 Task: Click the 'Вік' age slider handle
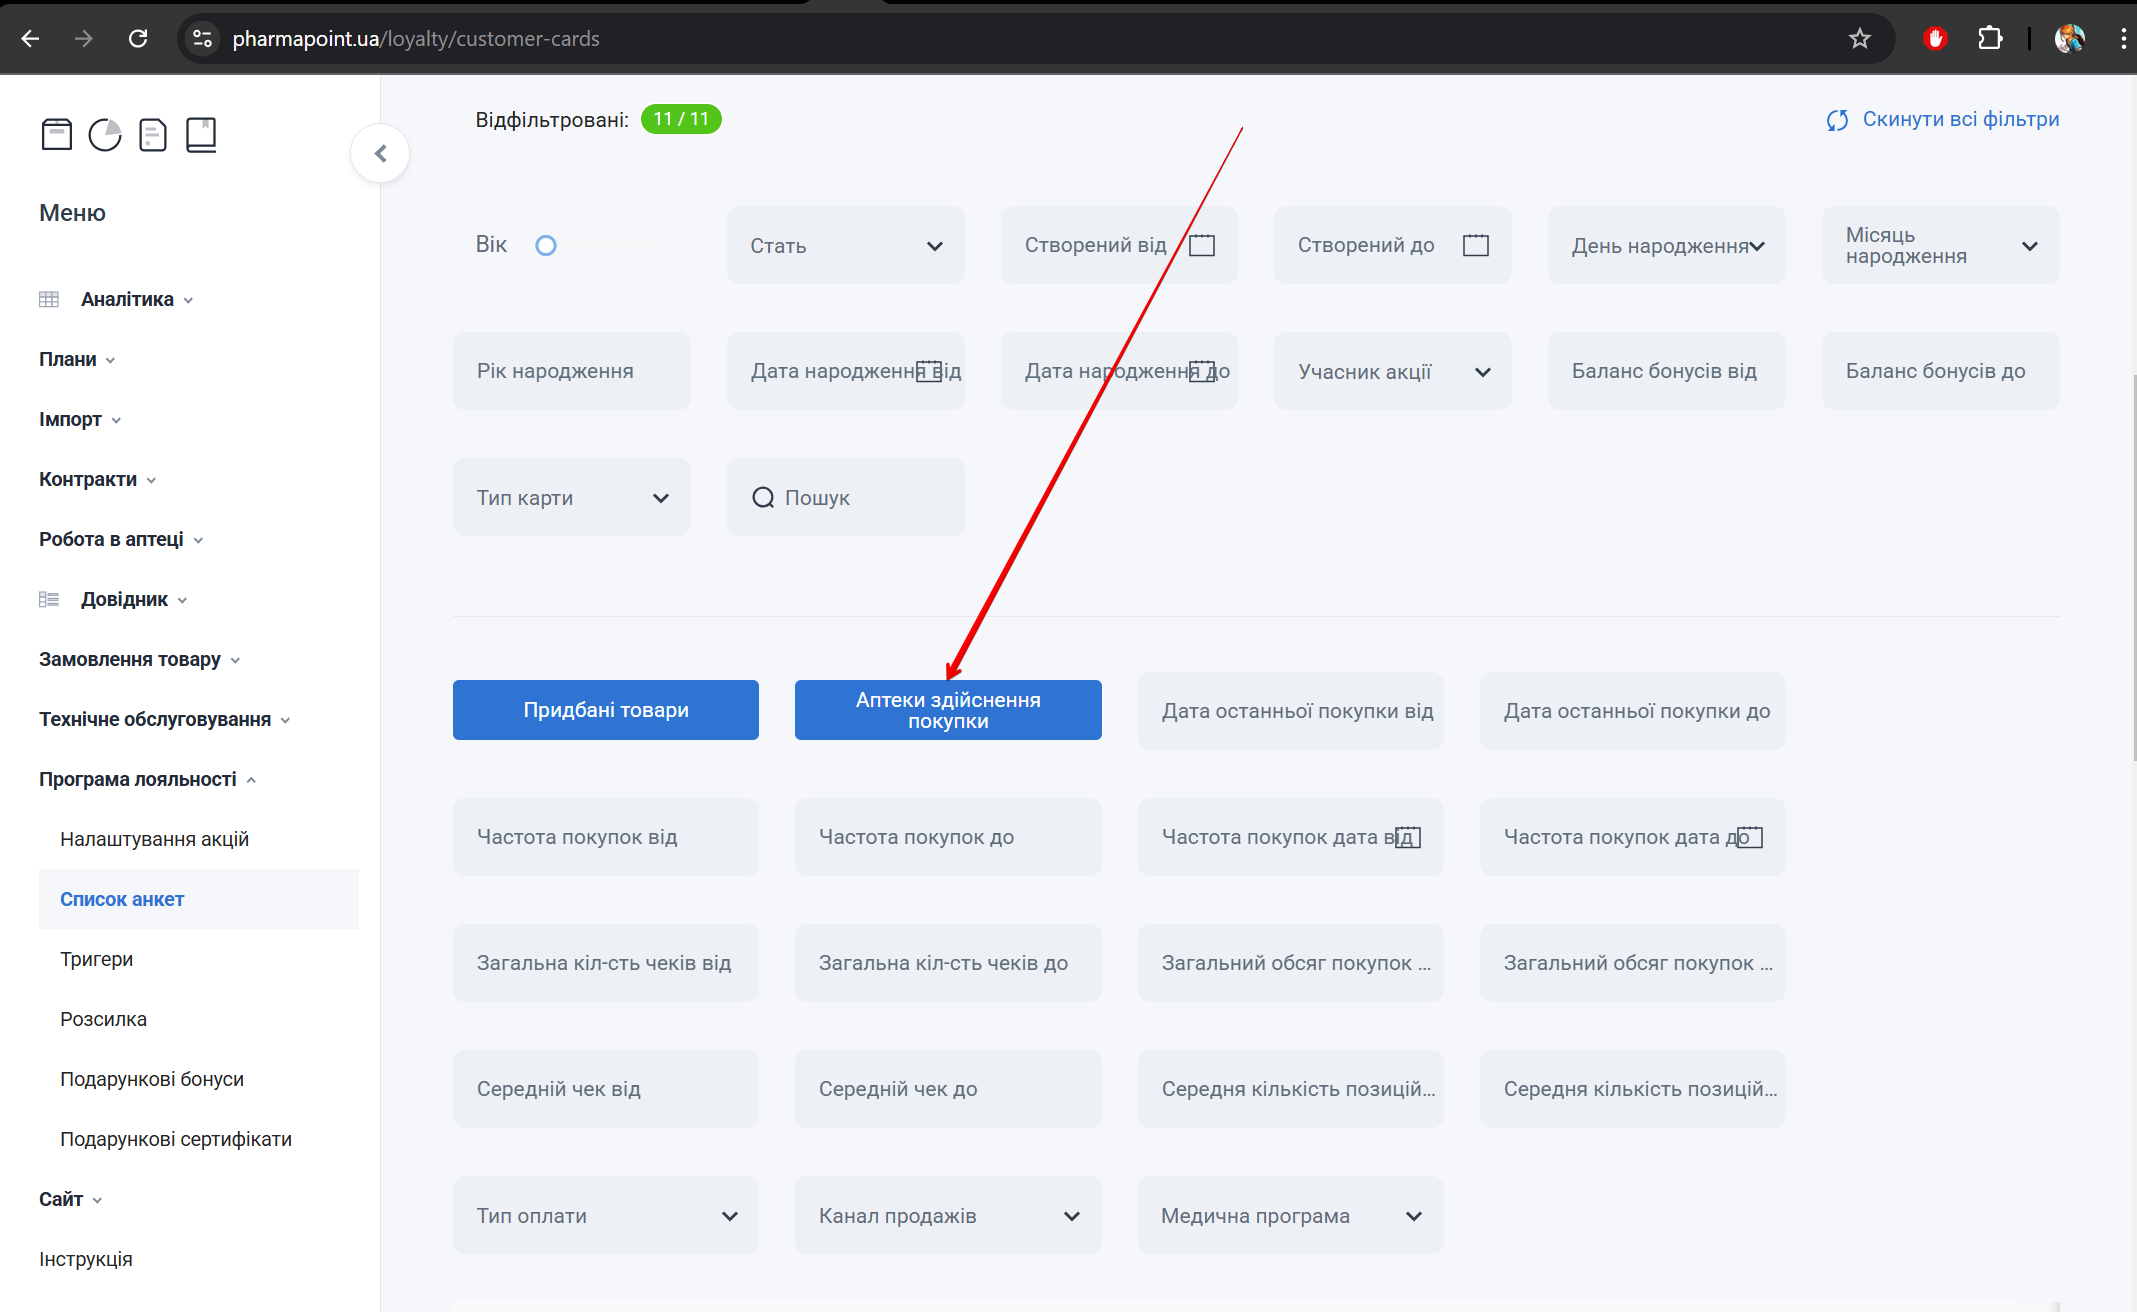coord(546,245)
